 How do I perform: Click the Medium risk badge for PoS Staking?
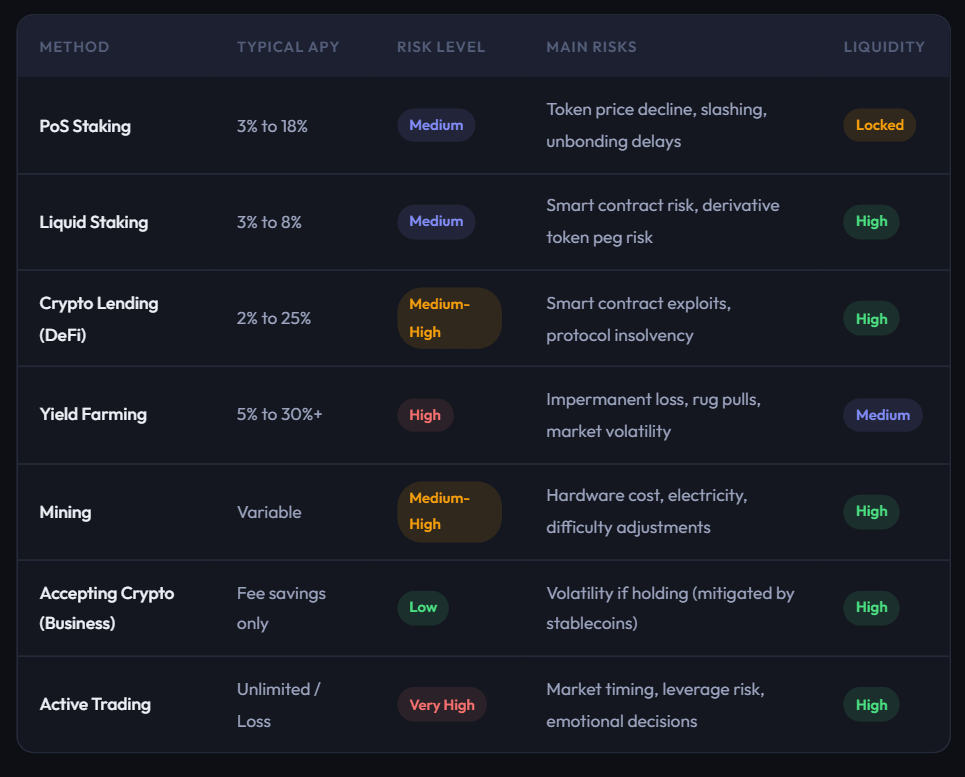(436, 125)
